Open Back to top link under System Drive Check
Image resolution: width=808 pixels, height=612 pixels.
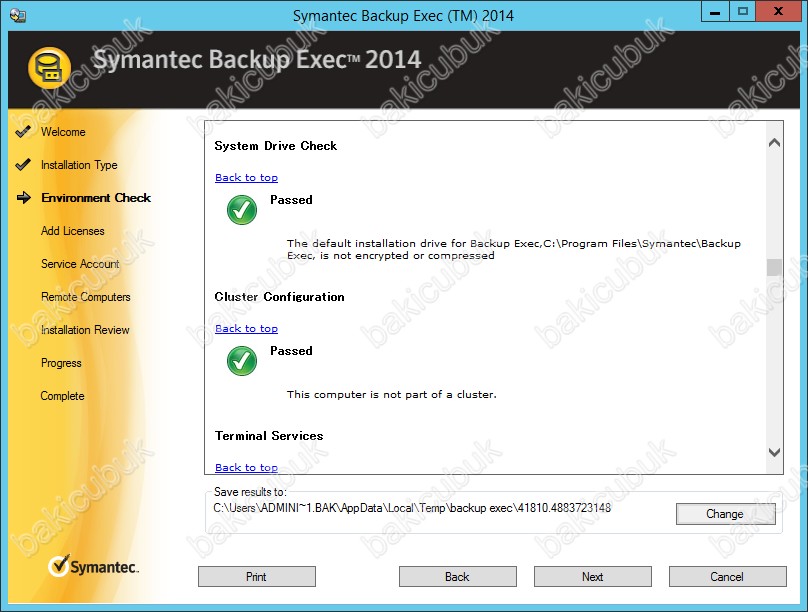click(x=246, y=178)
